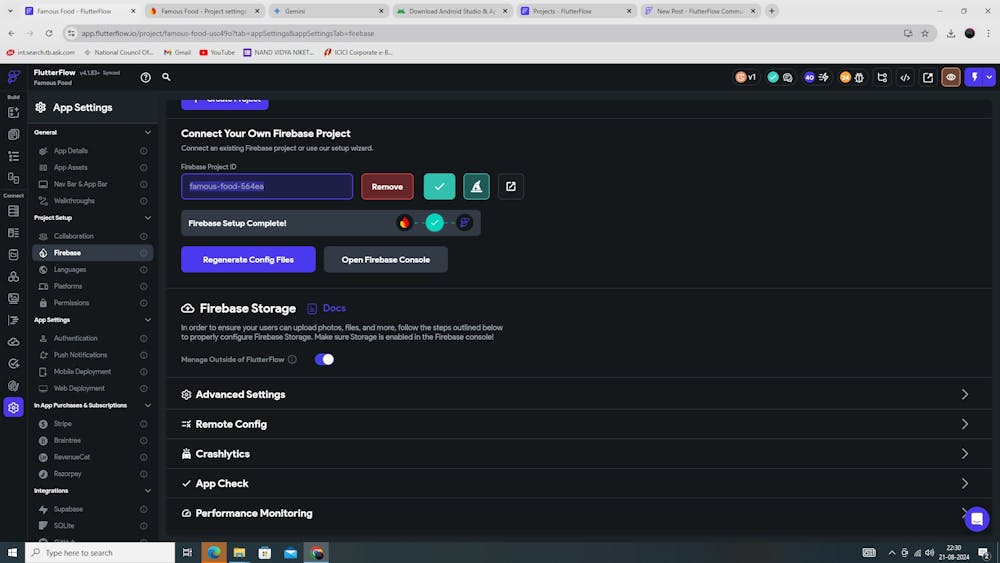The width and height of the screenshot is (1000, 563).
Task: Open File Explorer from taskbar
Action: point(239,553)
